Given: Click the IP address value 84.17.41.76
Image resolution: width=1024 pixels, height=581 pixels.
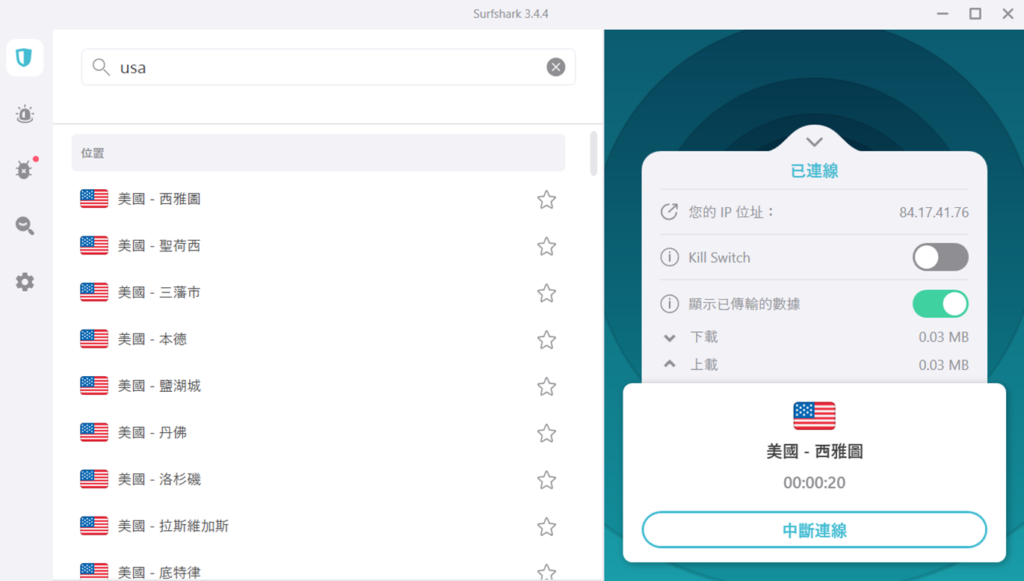Looking at the screenshot, I should point(934,212).
